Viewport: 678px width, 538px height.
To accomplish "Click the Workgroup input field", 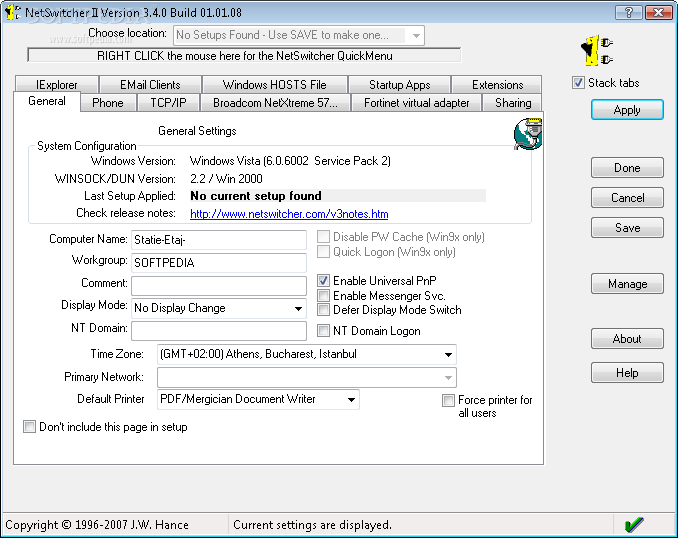I will pos(219,263).
